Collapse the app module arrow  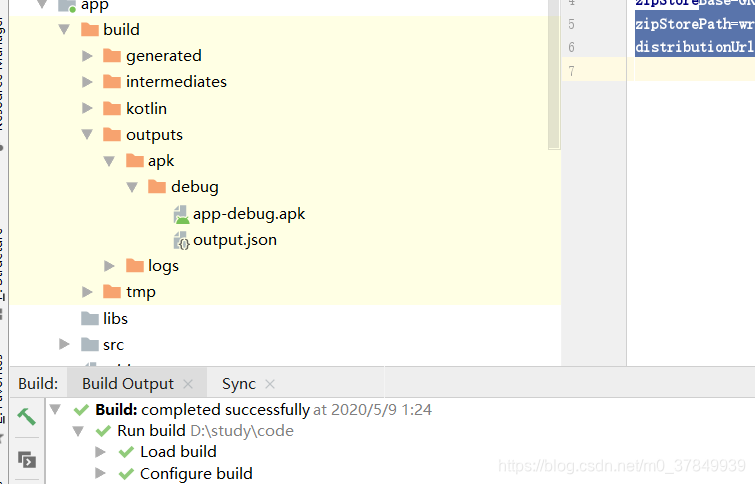tap(42, 4)
